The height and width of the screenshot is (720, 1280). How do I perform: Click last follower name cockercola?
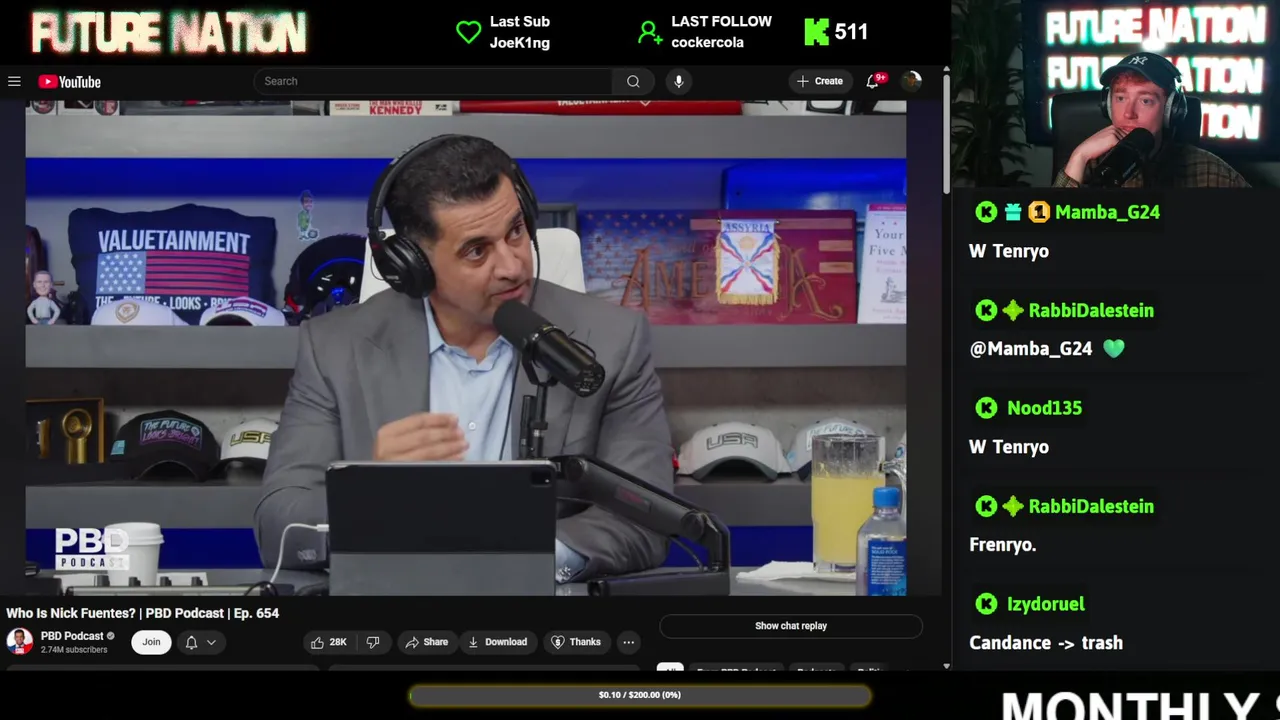point(707,43)
